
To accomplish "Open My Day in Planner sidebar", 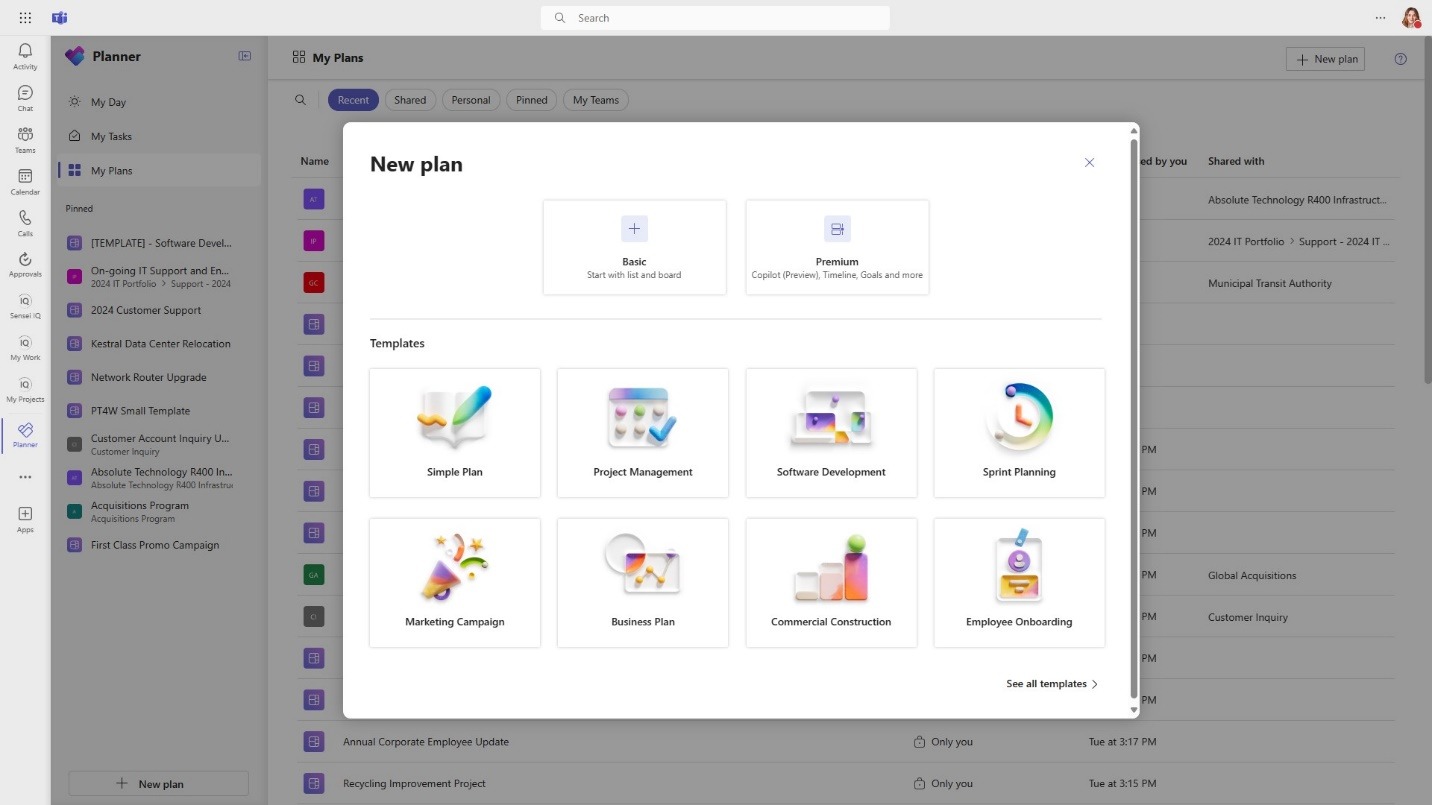I will [x=159, y=102].
